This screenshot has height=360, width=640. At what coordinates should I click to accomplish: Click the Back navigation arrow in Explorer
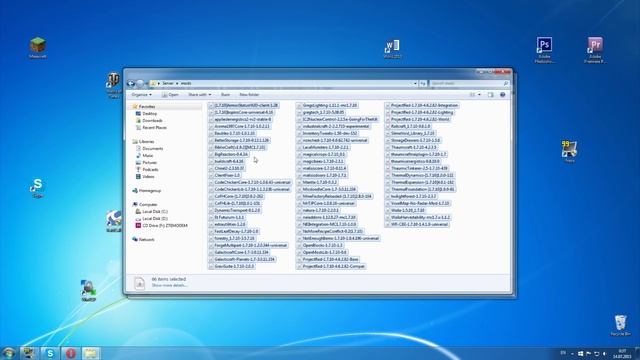(x=131, y=83)
